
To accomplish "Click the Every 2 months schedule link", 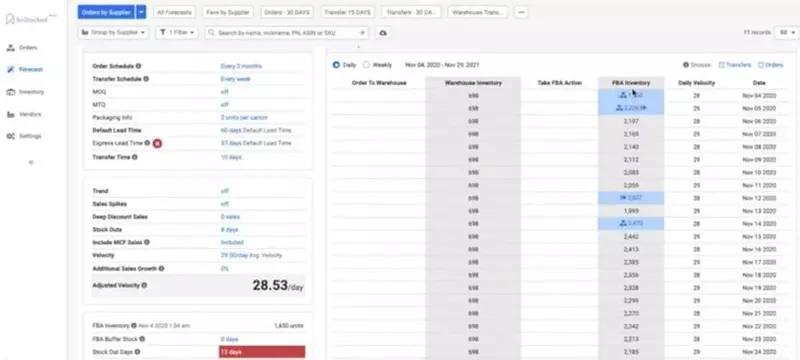I will 241,66.
